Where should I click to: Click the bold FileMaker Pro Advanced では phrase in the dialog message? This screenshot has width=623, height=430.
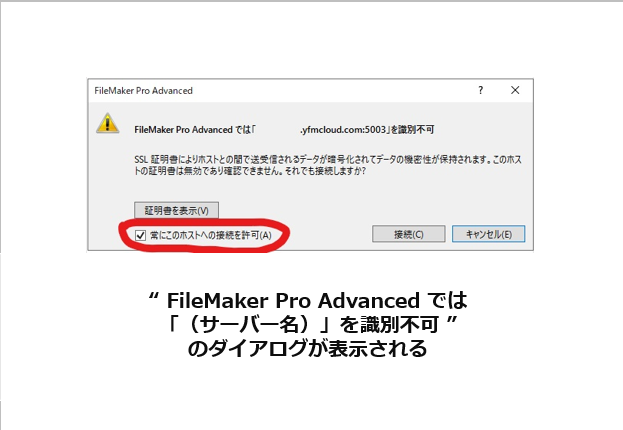pyautogui.click(x=193, y=130)
